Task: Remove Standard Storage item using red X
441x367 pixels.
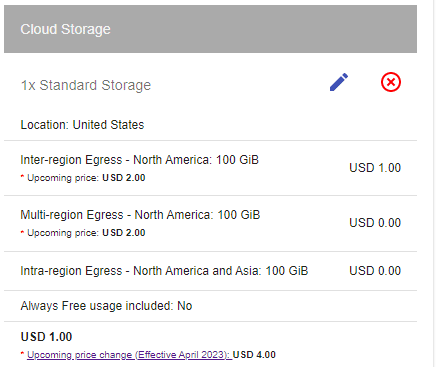Action: click(391, 82)
